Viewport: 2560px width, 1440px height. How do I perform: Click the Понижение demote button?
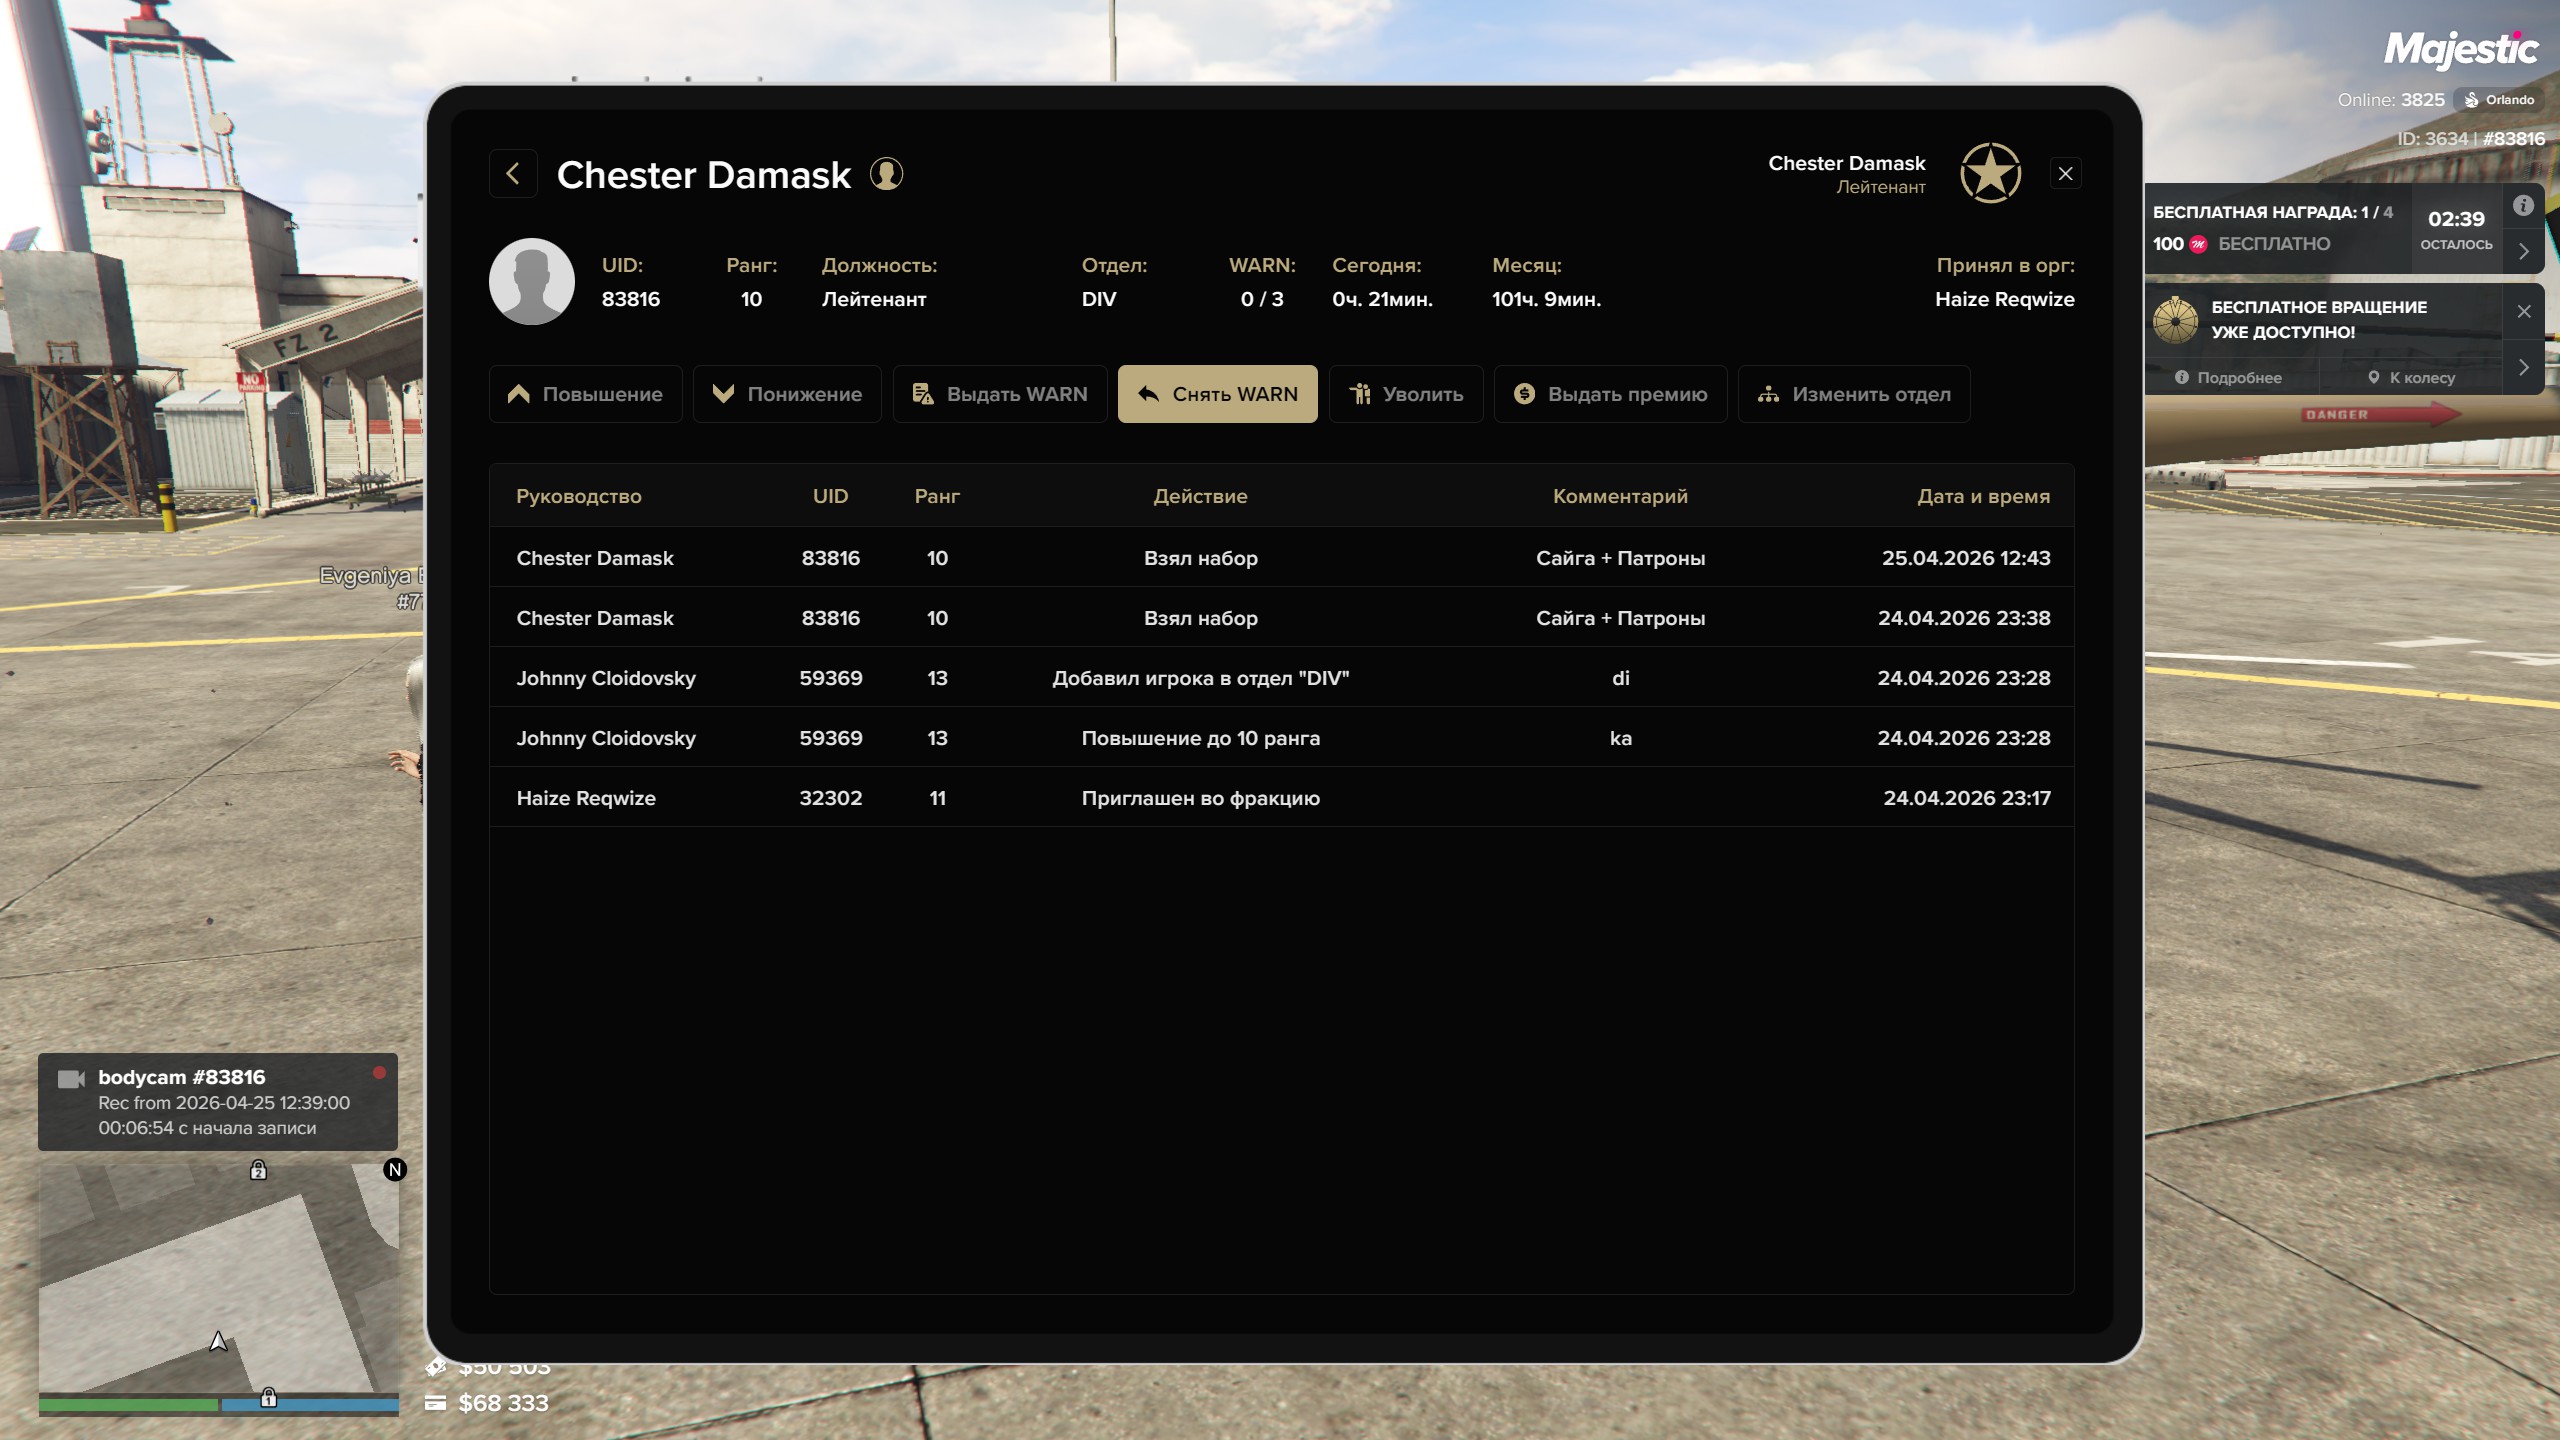(x=787, y=394)
